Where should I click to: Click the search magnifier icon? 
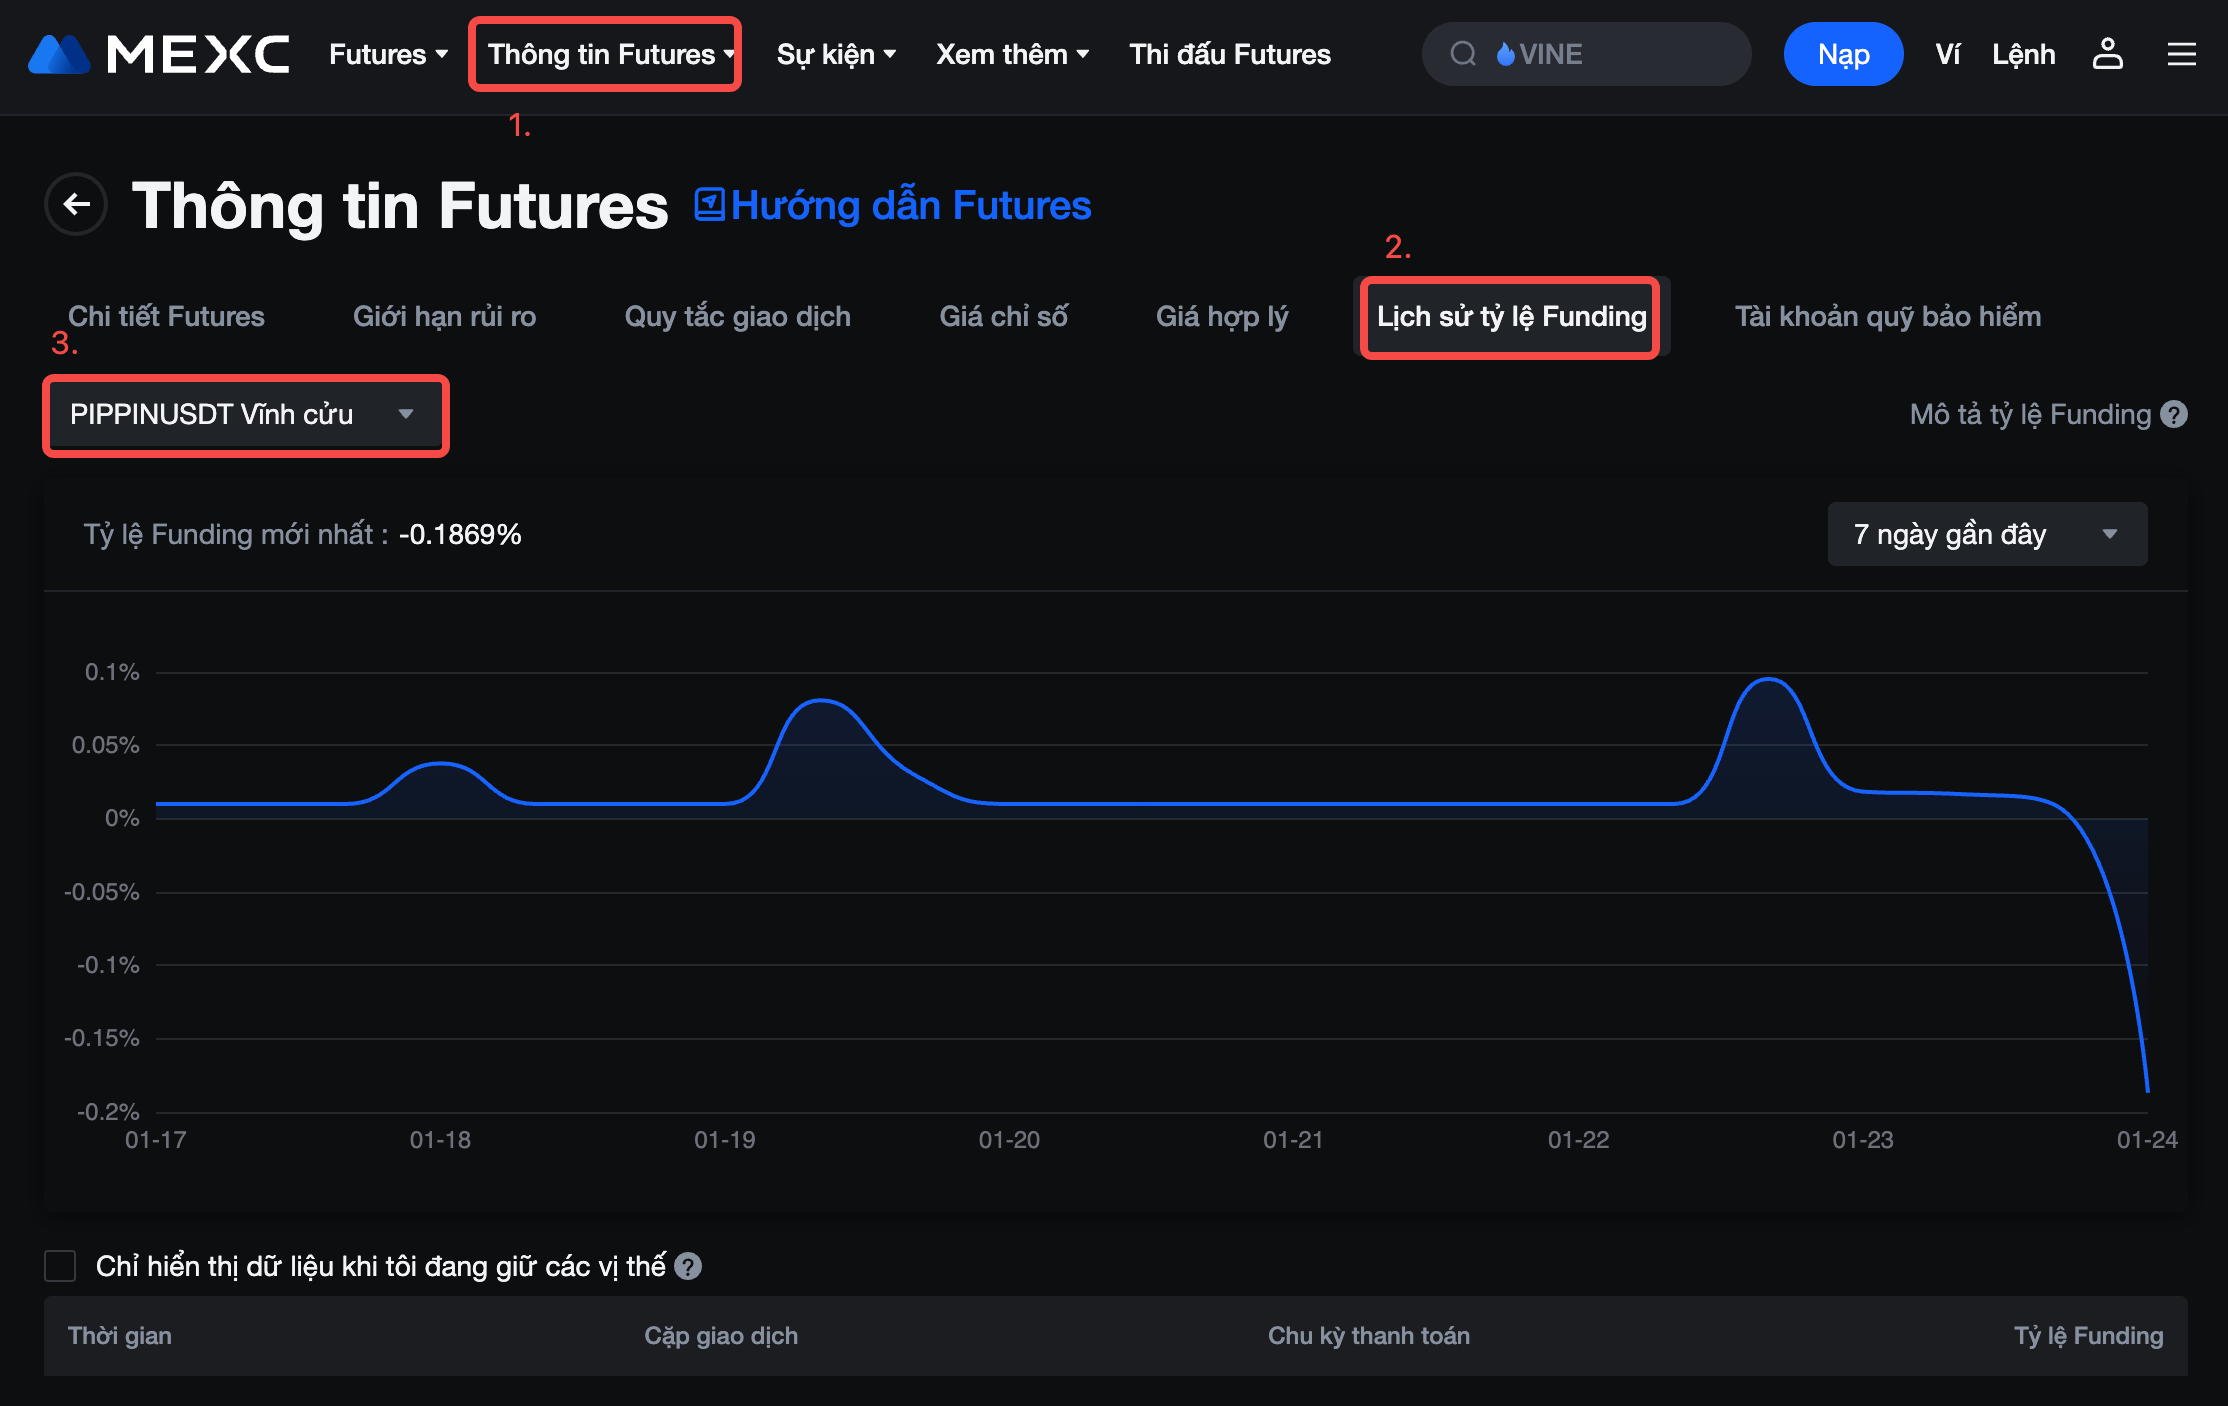click(1463, 54)
